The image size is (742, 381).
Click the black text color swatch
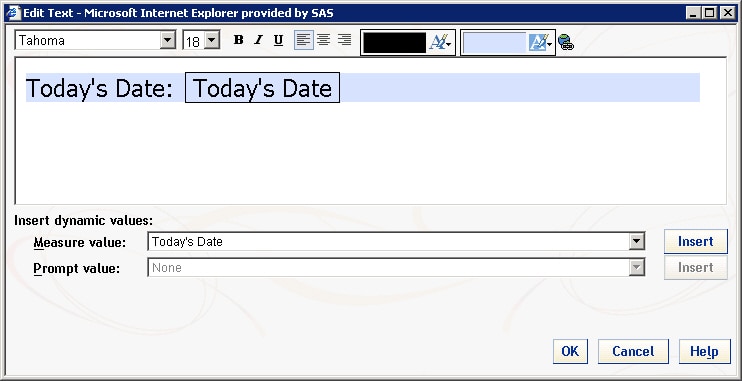pyautogui.click(x=394, y=43)
